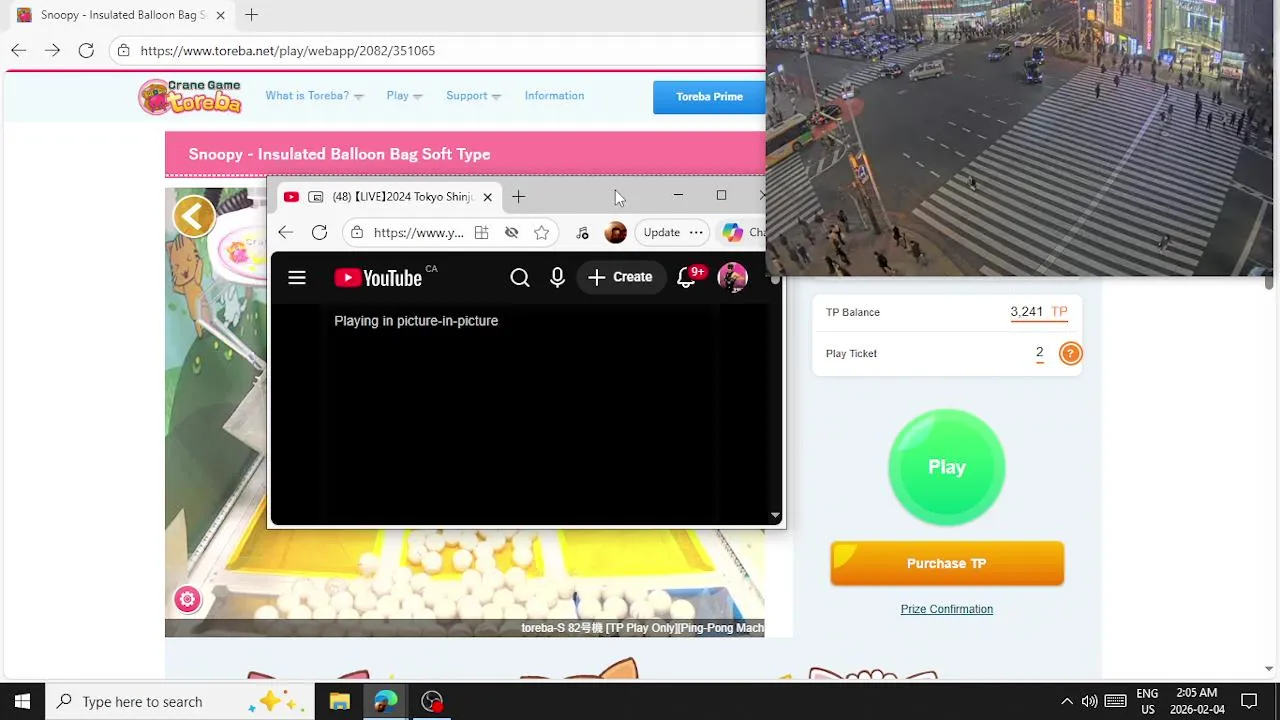Open the YouTube hamburger guide menu
Image resolution: width=1280 pixels, height=720 pixels.
tap(297, 278)
